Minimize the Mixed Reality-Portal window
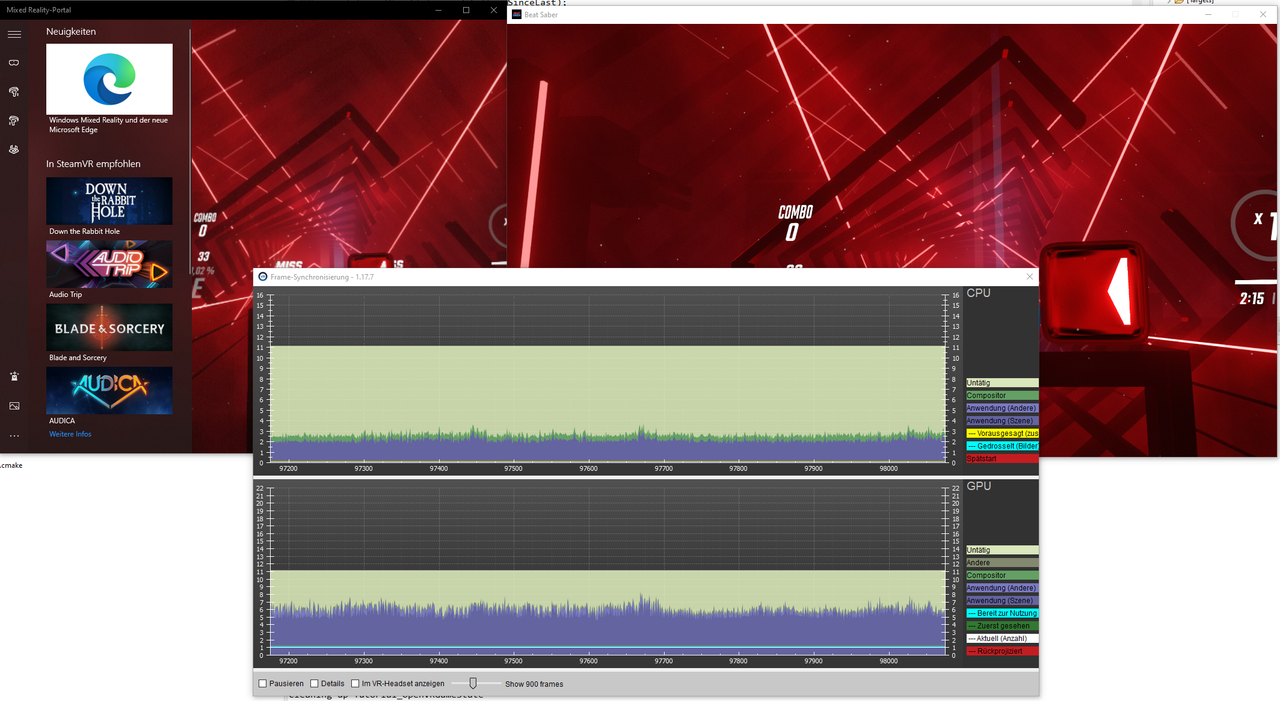 438,10
